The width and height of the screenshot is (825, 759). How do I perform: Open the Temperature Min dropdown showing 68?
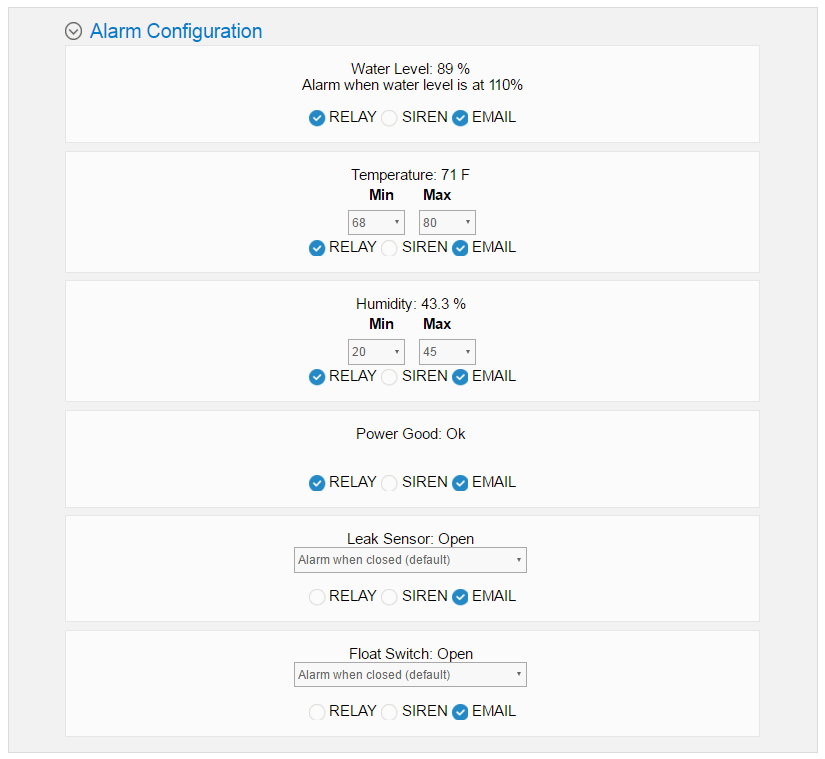pyautogui.click(x=376, y=222)
